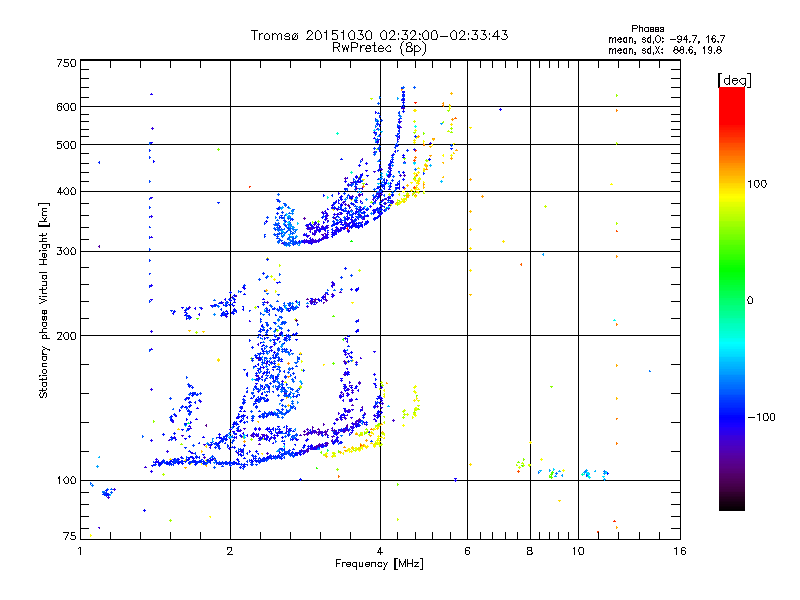Click the x-axis label '4'
Screen dimensions: 800x600
coord(380,551)
